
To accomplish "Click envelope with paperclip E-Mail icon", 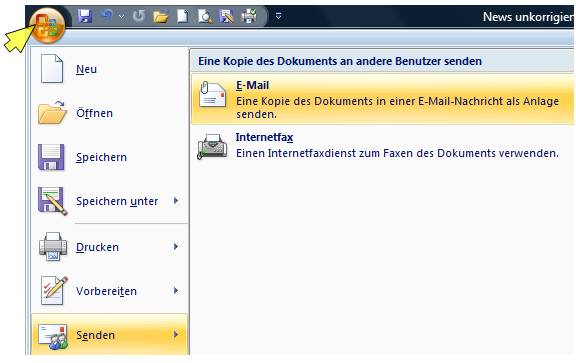I will click(212, 95).
